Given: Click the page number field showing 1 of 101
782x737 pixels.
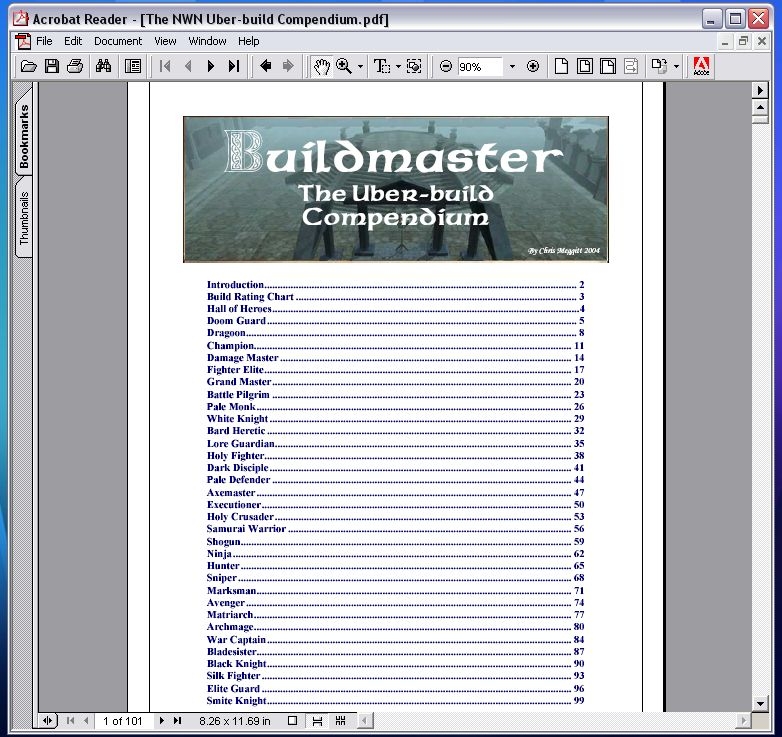Looking at the screenshot, I should (125, 720).
